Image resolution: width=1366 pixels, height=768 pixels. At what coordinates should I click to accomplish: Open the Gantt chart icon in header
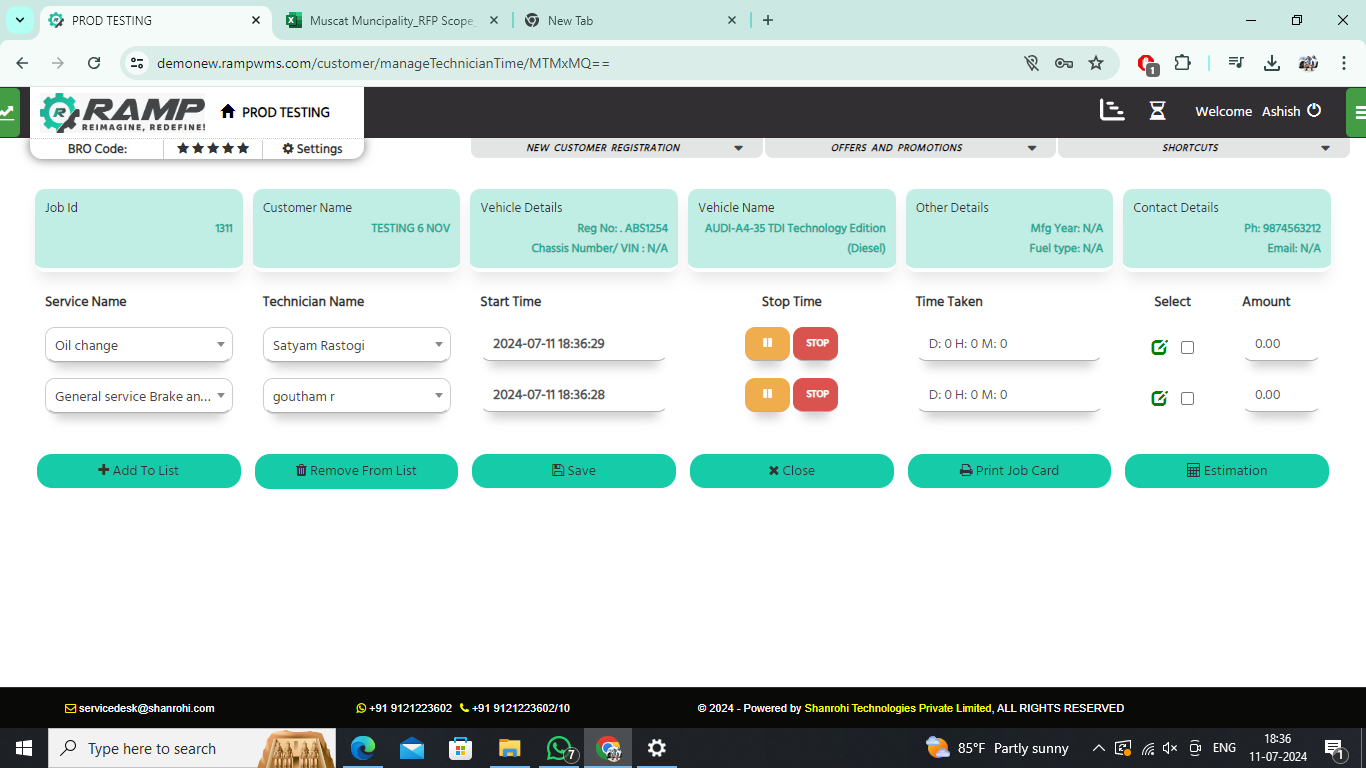click(1112, 111)
